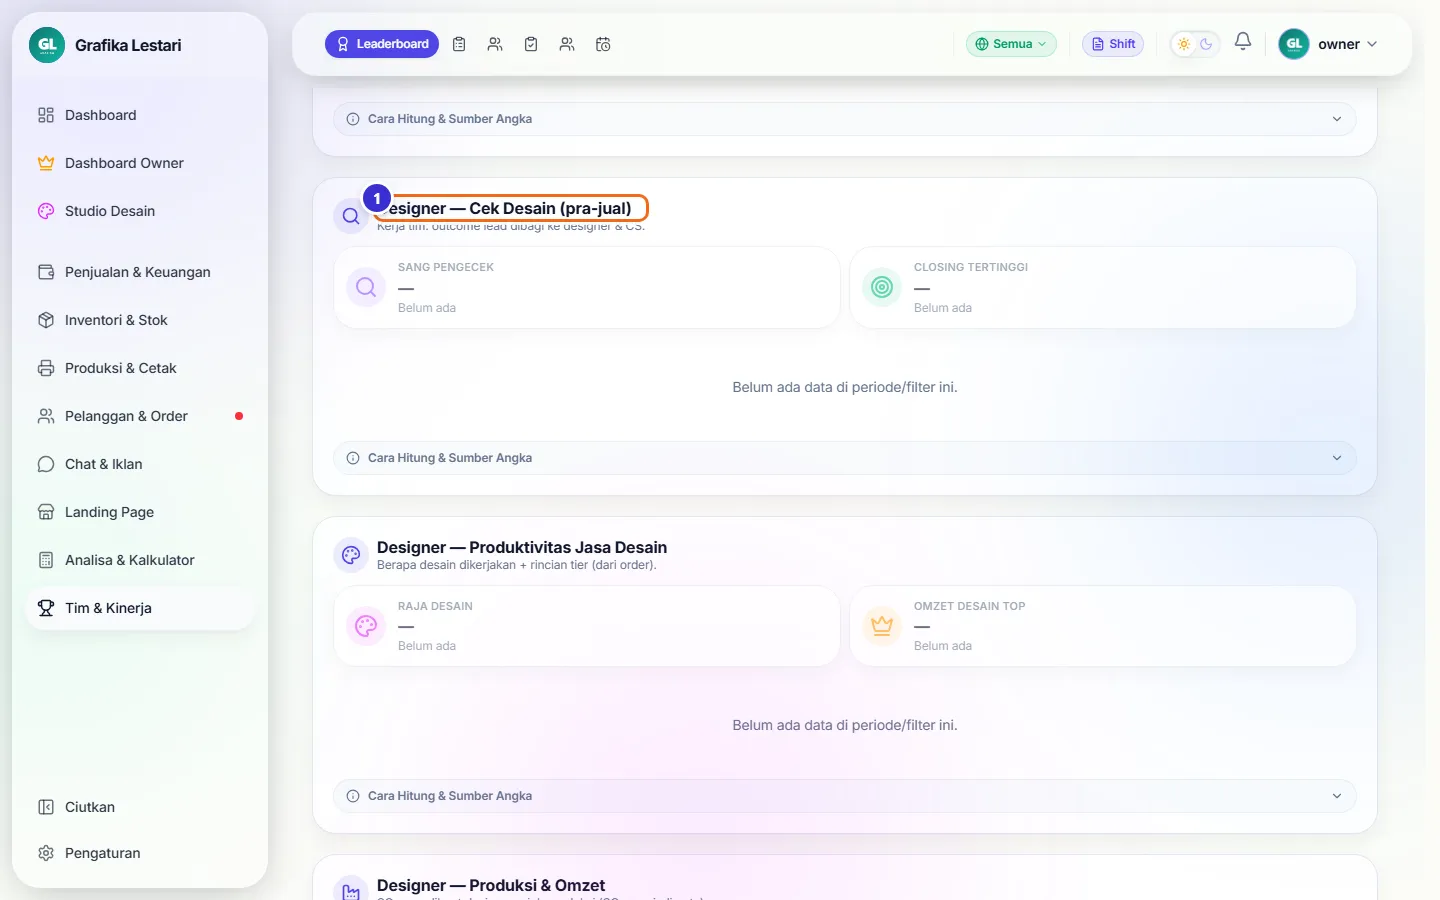1440x900 pixels.
Task: Click the Inventori & Stok box icon
Action: tap(46, 320)
